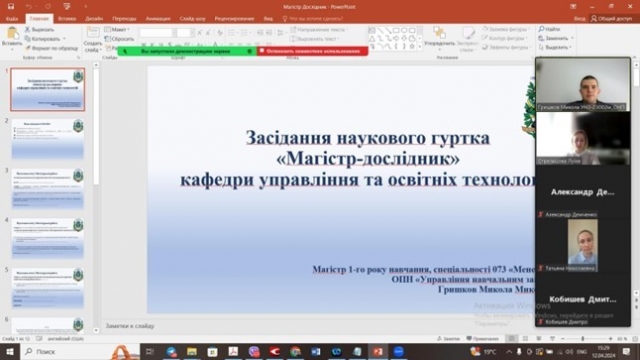Open File Explorer in Windows taskbar
640x360 pixels.
point(192,351)
